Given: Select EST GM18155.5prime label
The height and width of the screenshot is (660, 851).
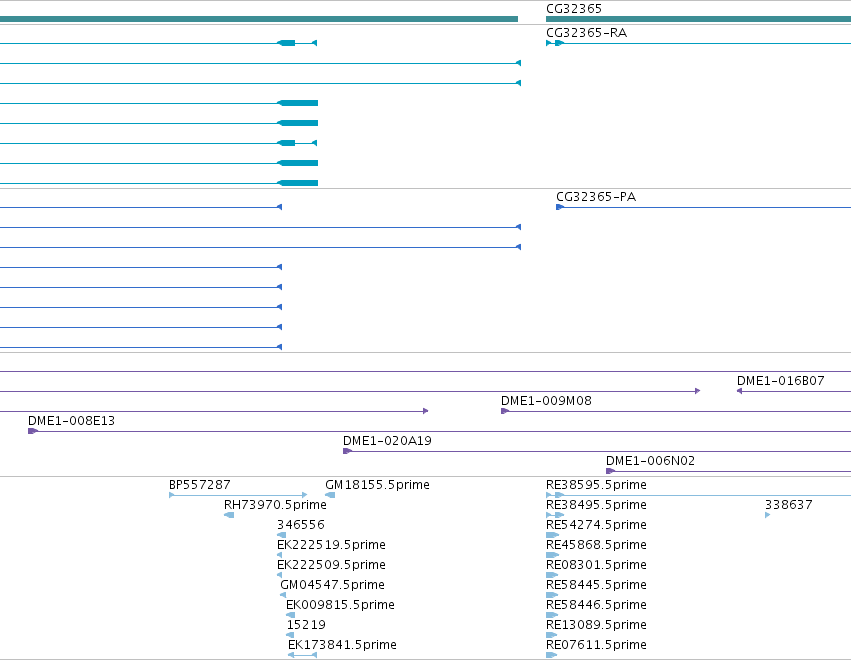Looking at the screenshot, I should tap(377, 485).
